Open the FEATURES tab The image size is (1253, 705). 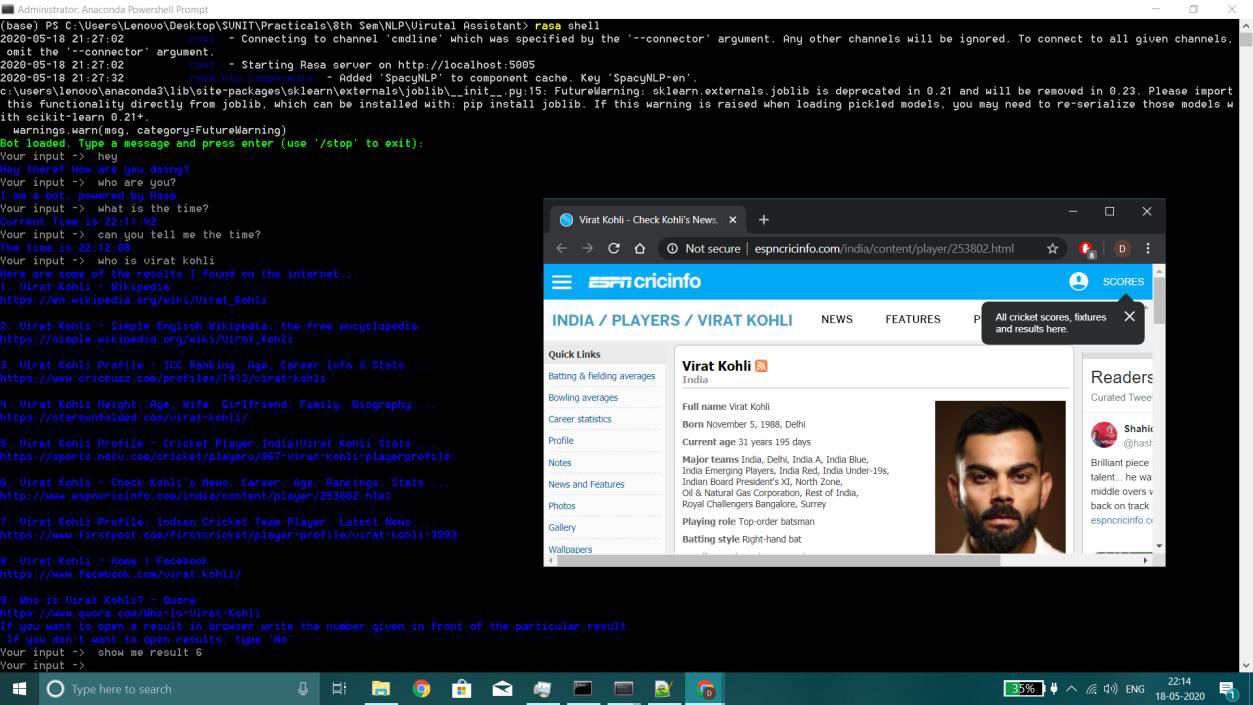(912, 320)
